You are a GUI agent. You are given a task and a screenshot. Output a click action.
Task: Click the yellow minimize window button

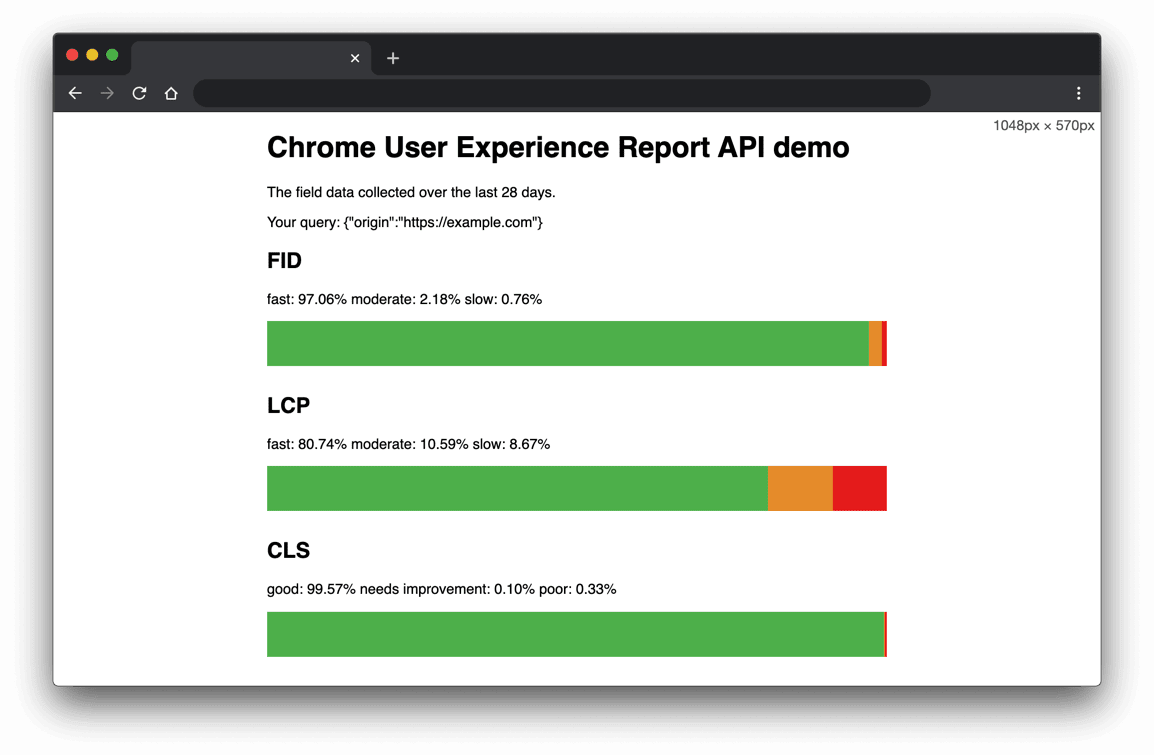(x=92, y=55)
